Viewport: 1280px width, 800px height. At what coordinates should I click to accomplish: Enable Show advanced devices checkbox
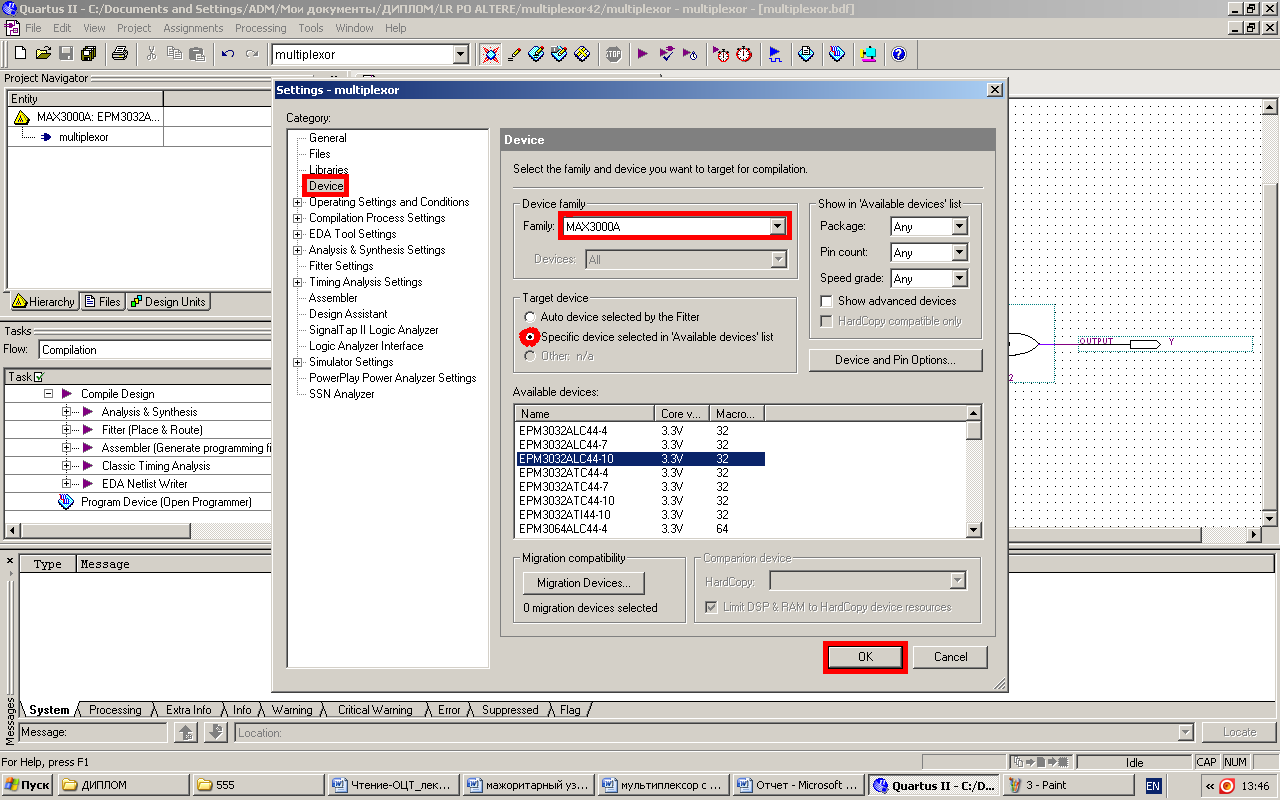826,301
